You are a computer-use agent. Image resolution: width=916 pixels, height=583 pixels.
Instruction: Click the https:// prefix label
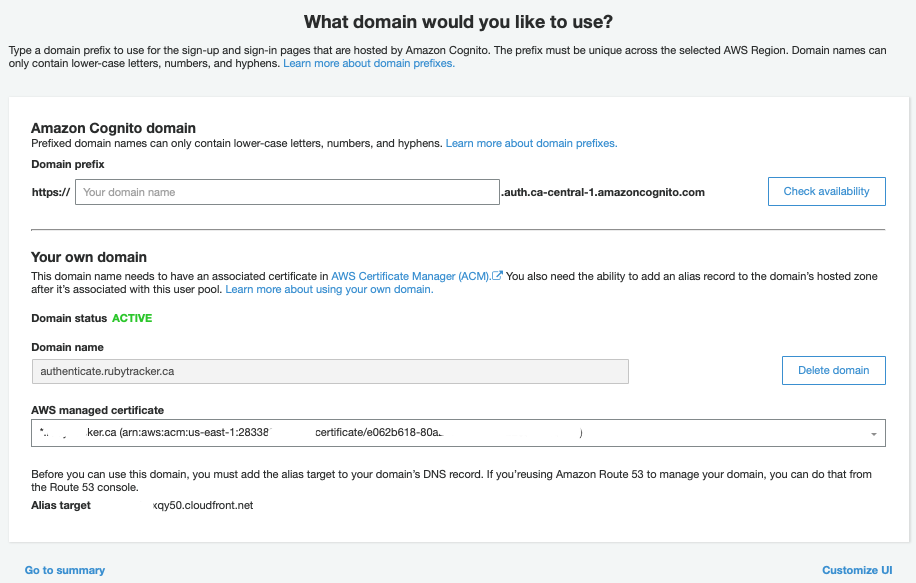click(x=51, y=192)
